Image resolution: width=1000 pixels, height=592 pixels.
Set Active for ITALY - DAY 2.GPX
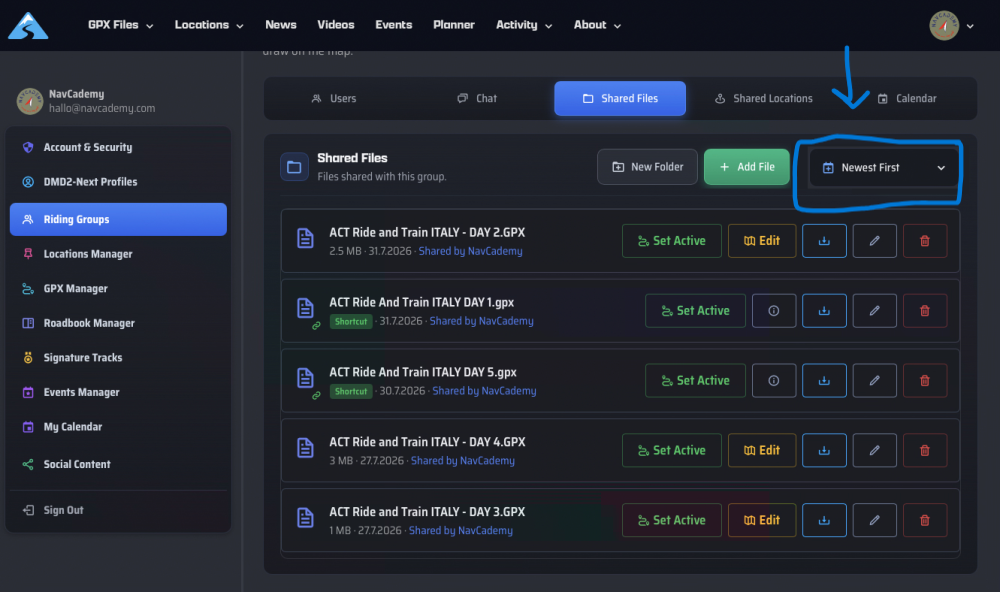pos(672,240)
